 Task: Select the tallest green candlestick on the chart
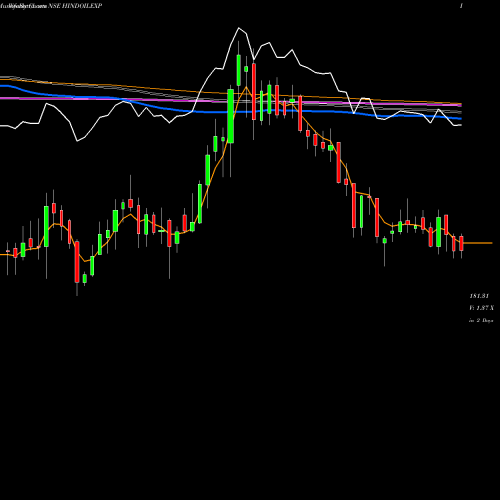point(230,116)
